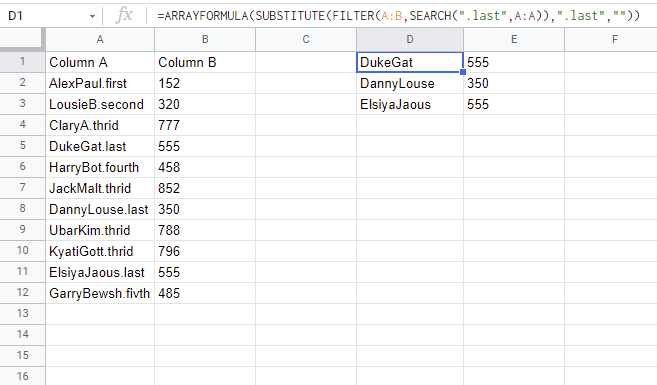Select cell LousieB.second
657x385 pixels.
coord(100,104)
